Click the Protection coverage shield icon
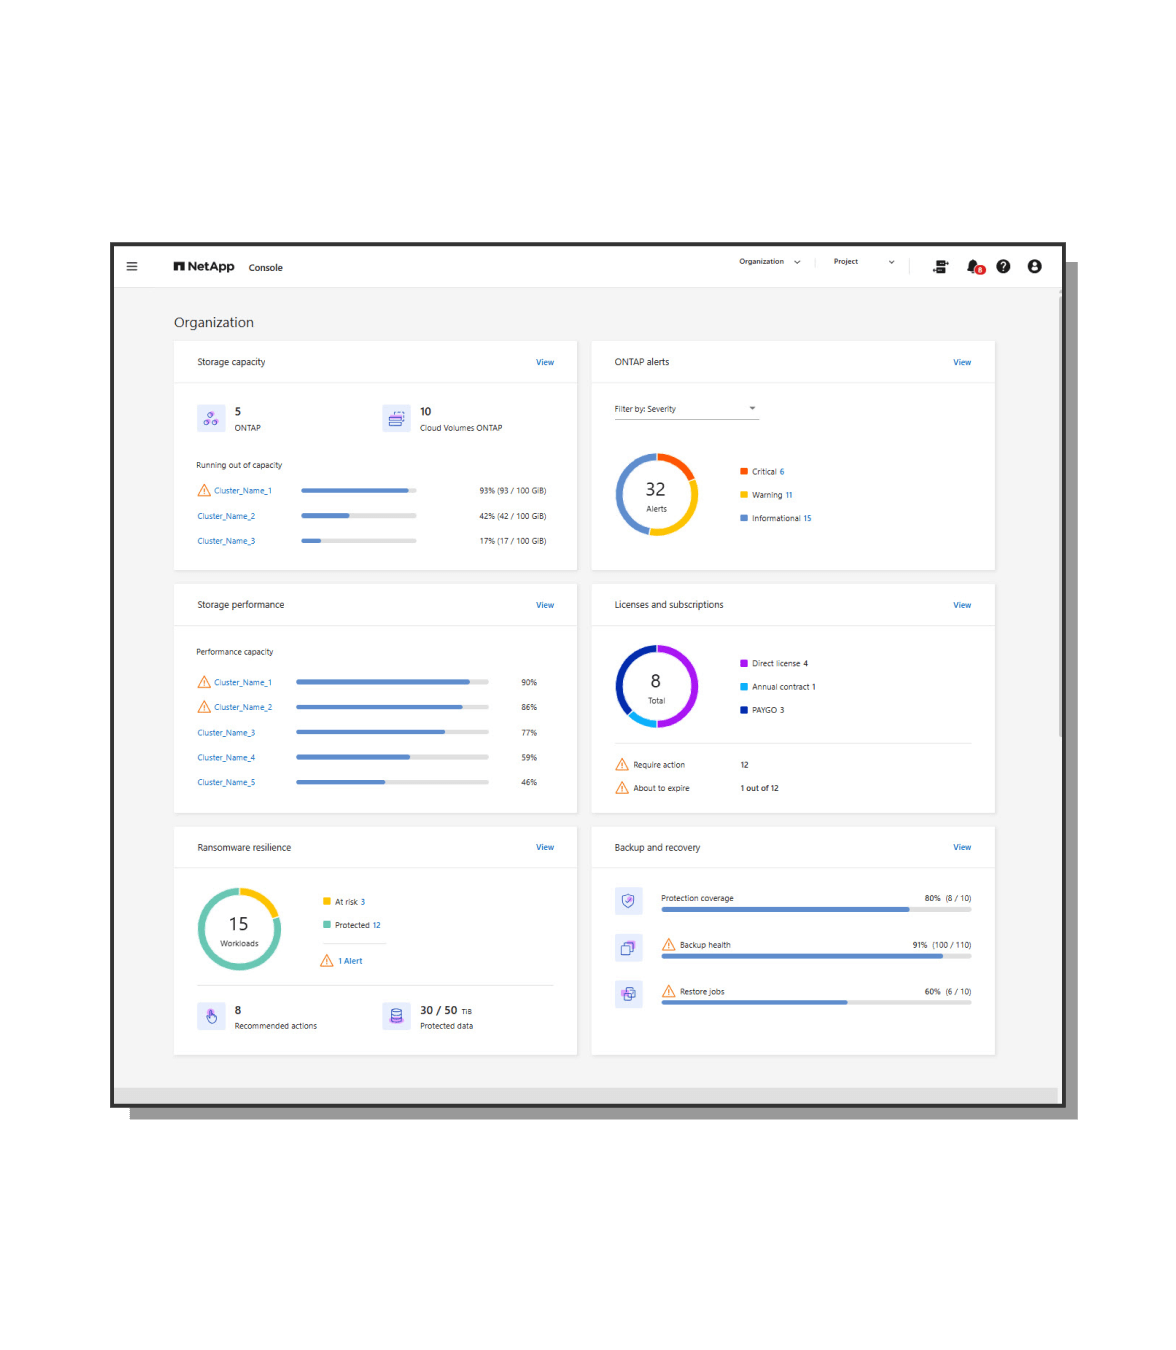This screenshot has width=1176, height=1350. coord(629,900)
